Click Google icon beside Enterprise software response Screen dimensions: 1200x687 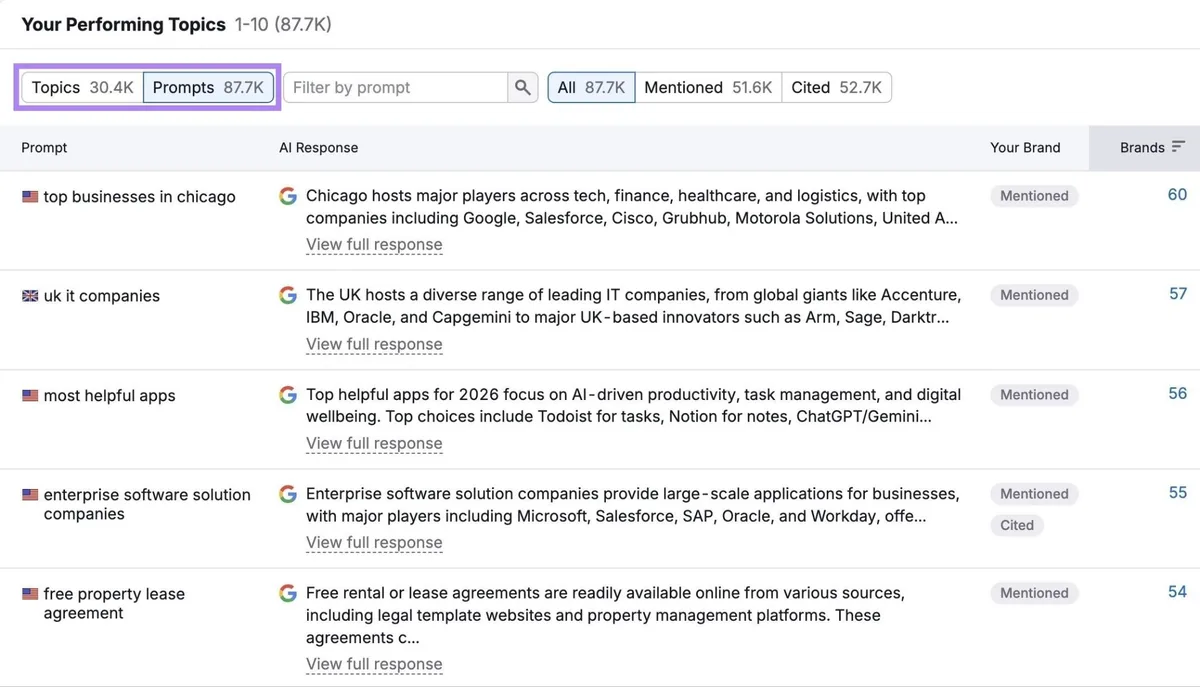[288, 494]
